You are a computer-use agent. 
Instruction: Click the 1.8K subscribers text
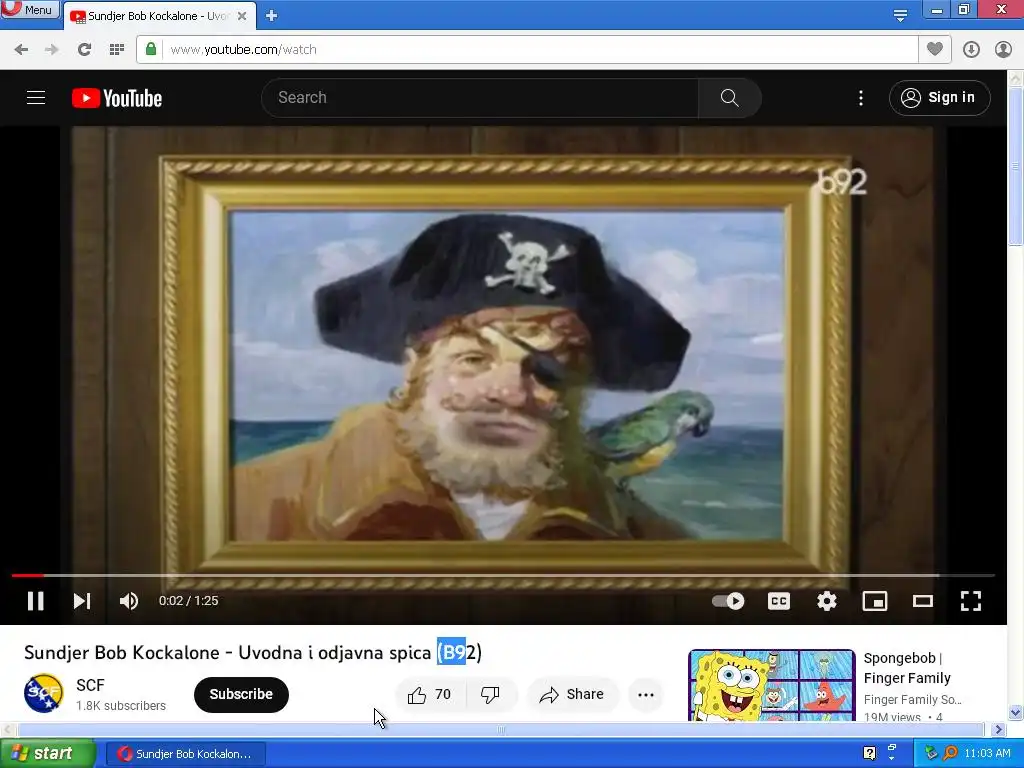[121, 706]
